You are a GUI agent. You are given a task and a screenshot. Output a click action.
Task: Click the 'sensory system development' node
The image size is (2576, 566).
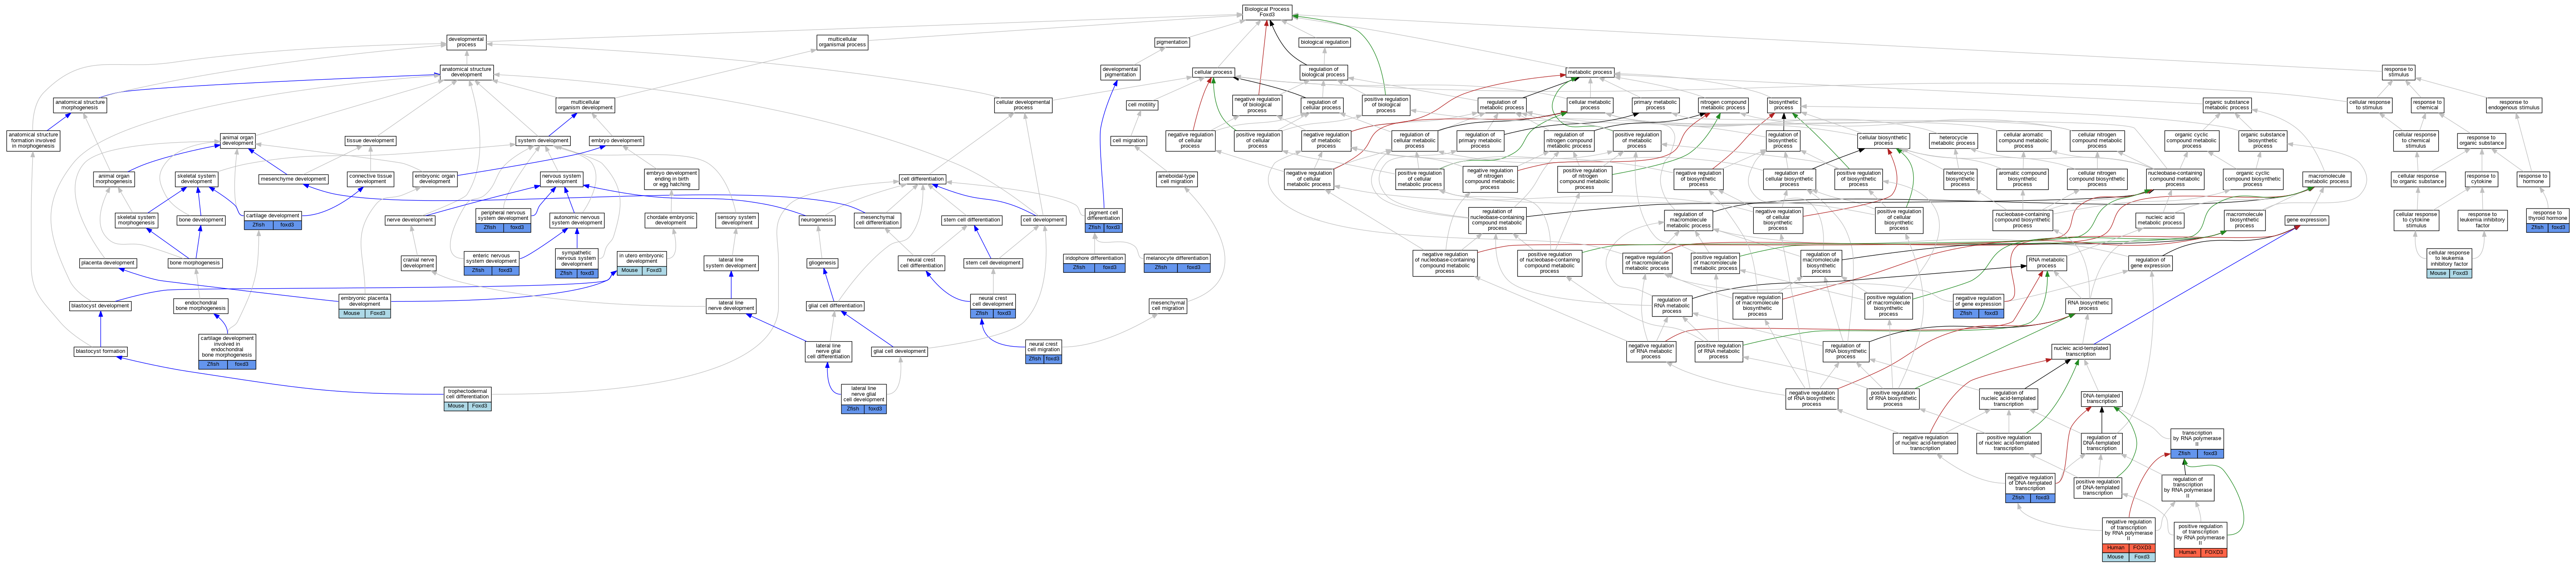click(737, 220)
